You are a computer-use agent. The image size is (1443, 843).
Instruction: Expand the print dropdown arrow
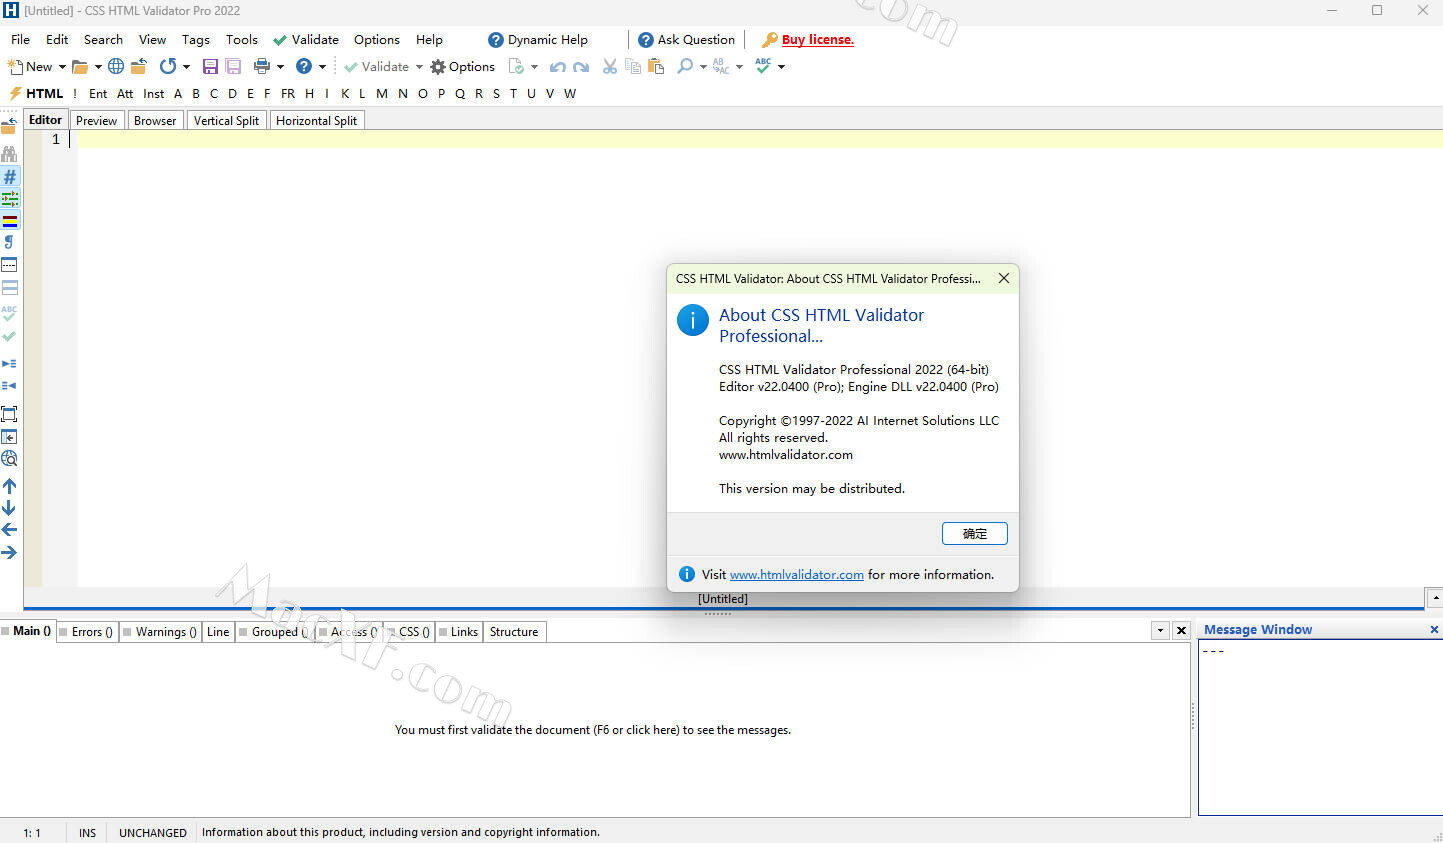click(x=280, y=67)
